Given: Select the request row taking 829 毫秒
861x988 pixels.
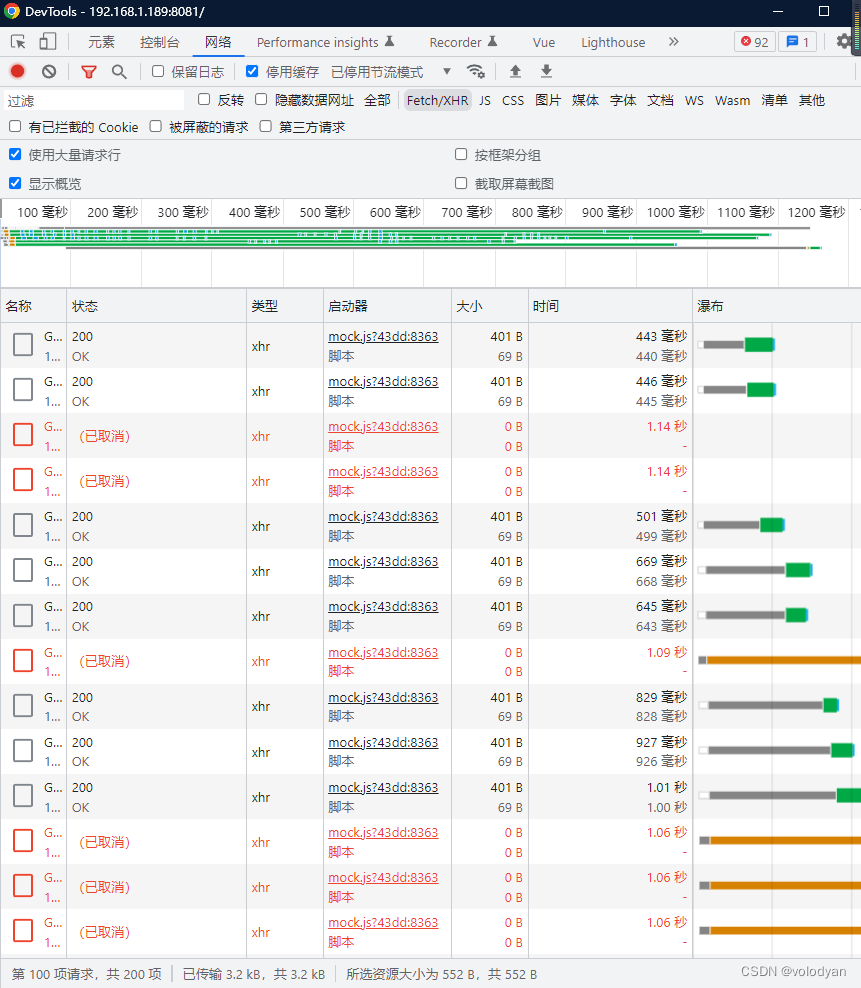Looking at the screenshot, I should pos(430,706).
